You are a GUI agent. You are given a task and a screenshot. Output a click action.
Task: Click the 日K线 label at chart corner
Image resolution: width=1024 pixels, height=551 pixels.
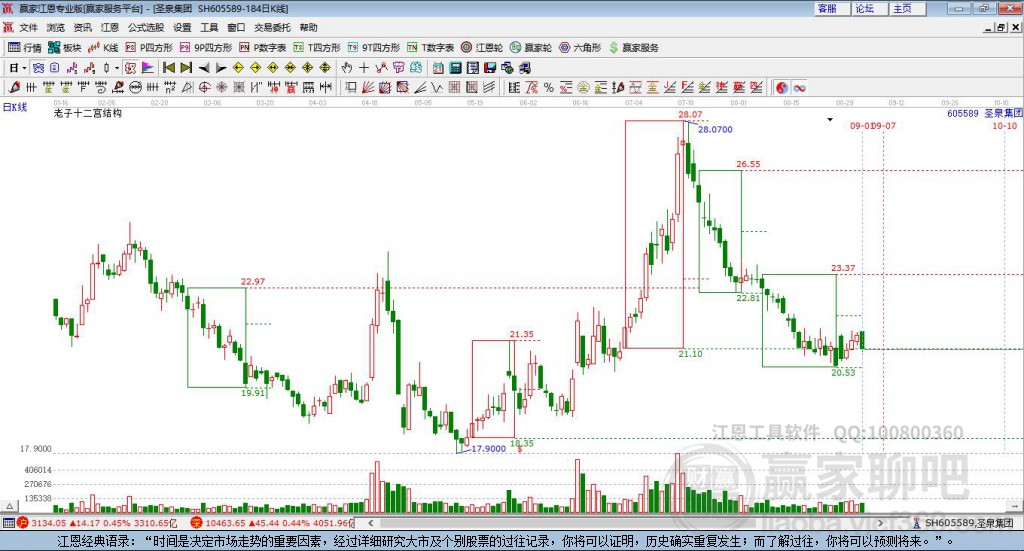point(15,107)
